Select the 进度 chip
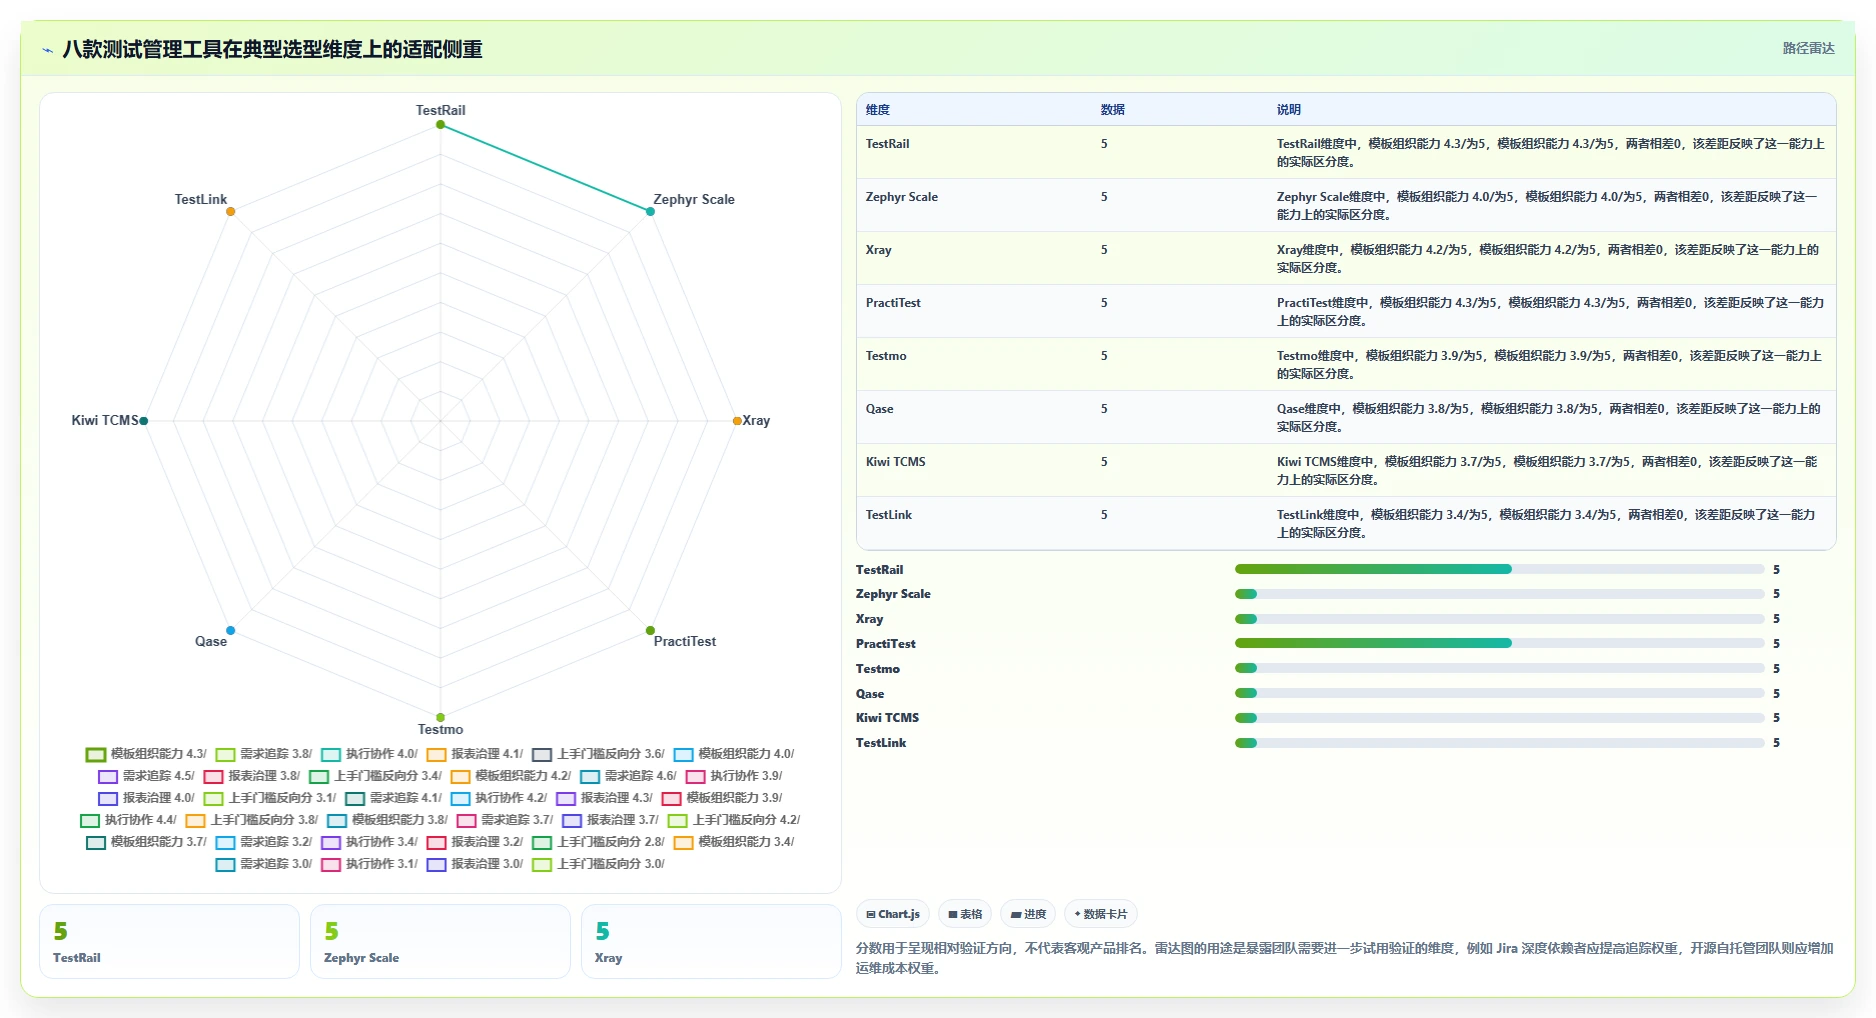The height and width of the screenshot is (1018, 1876). coord(1028,914)
